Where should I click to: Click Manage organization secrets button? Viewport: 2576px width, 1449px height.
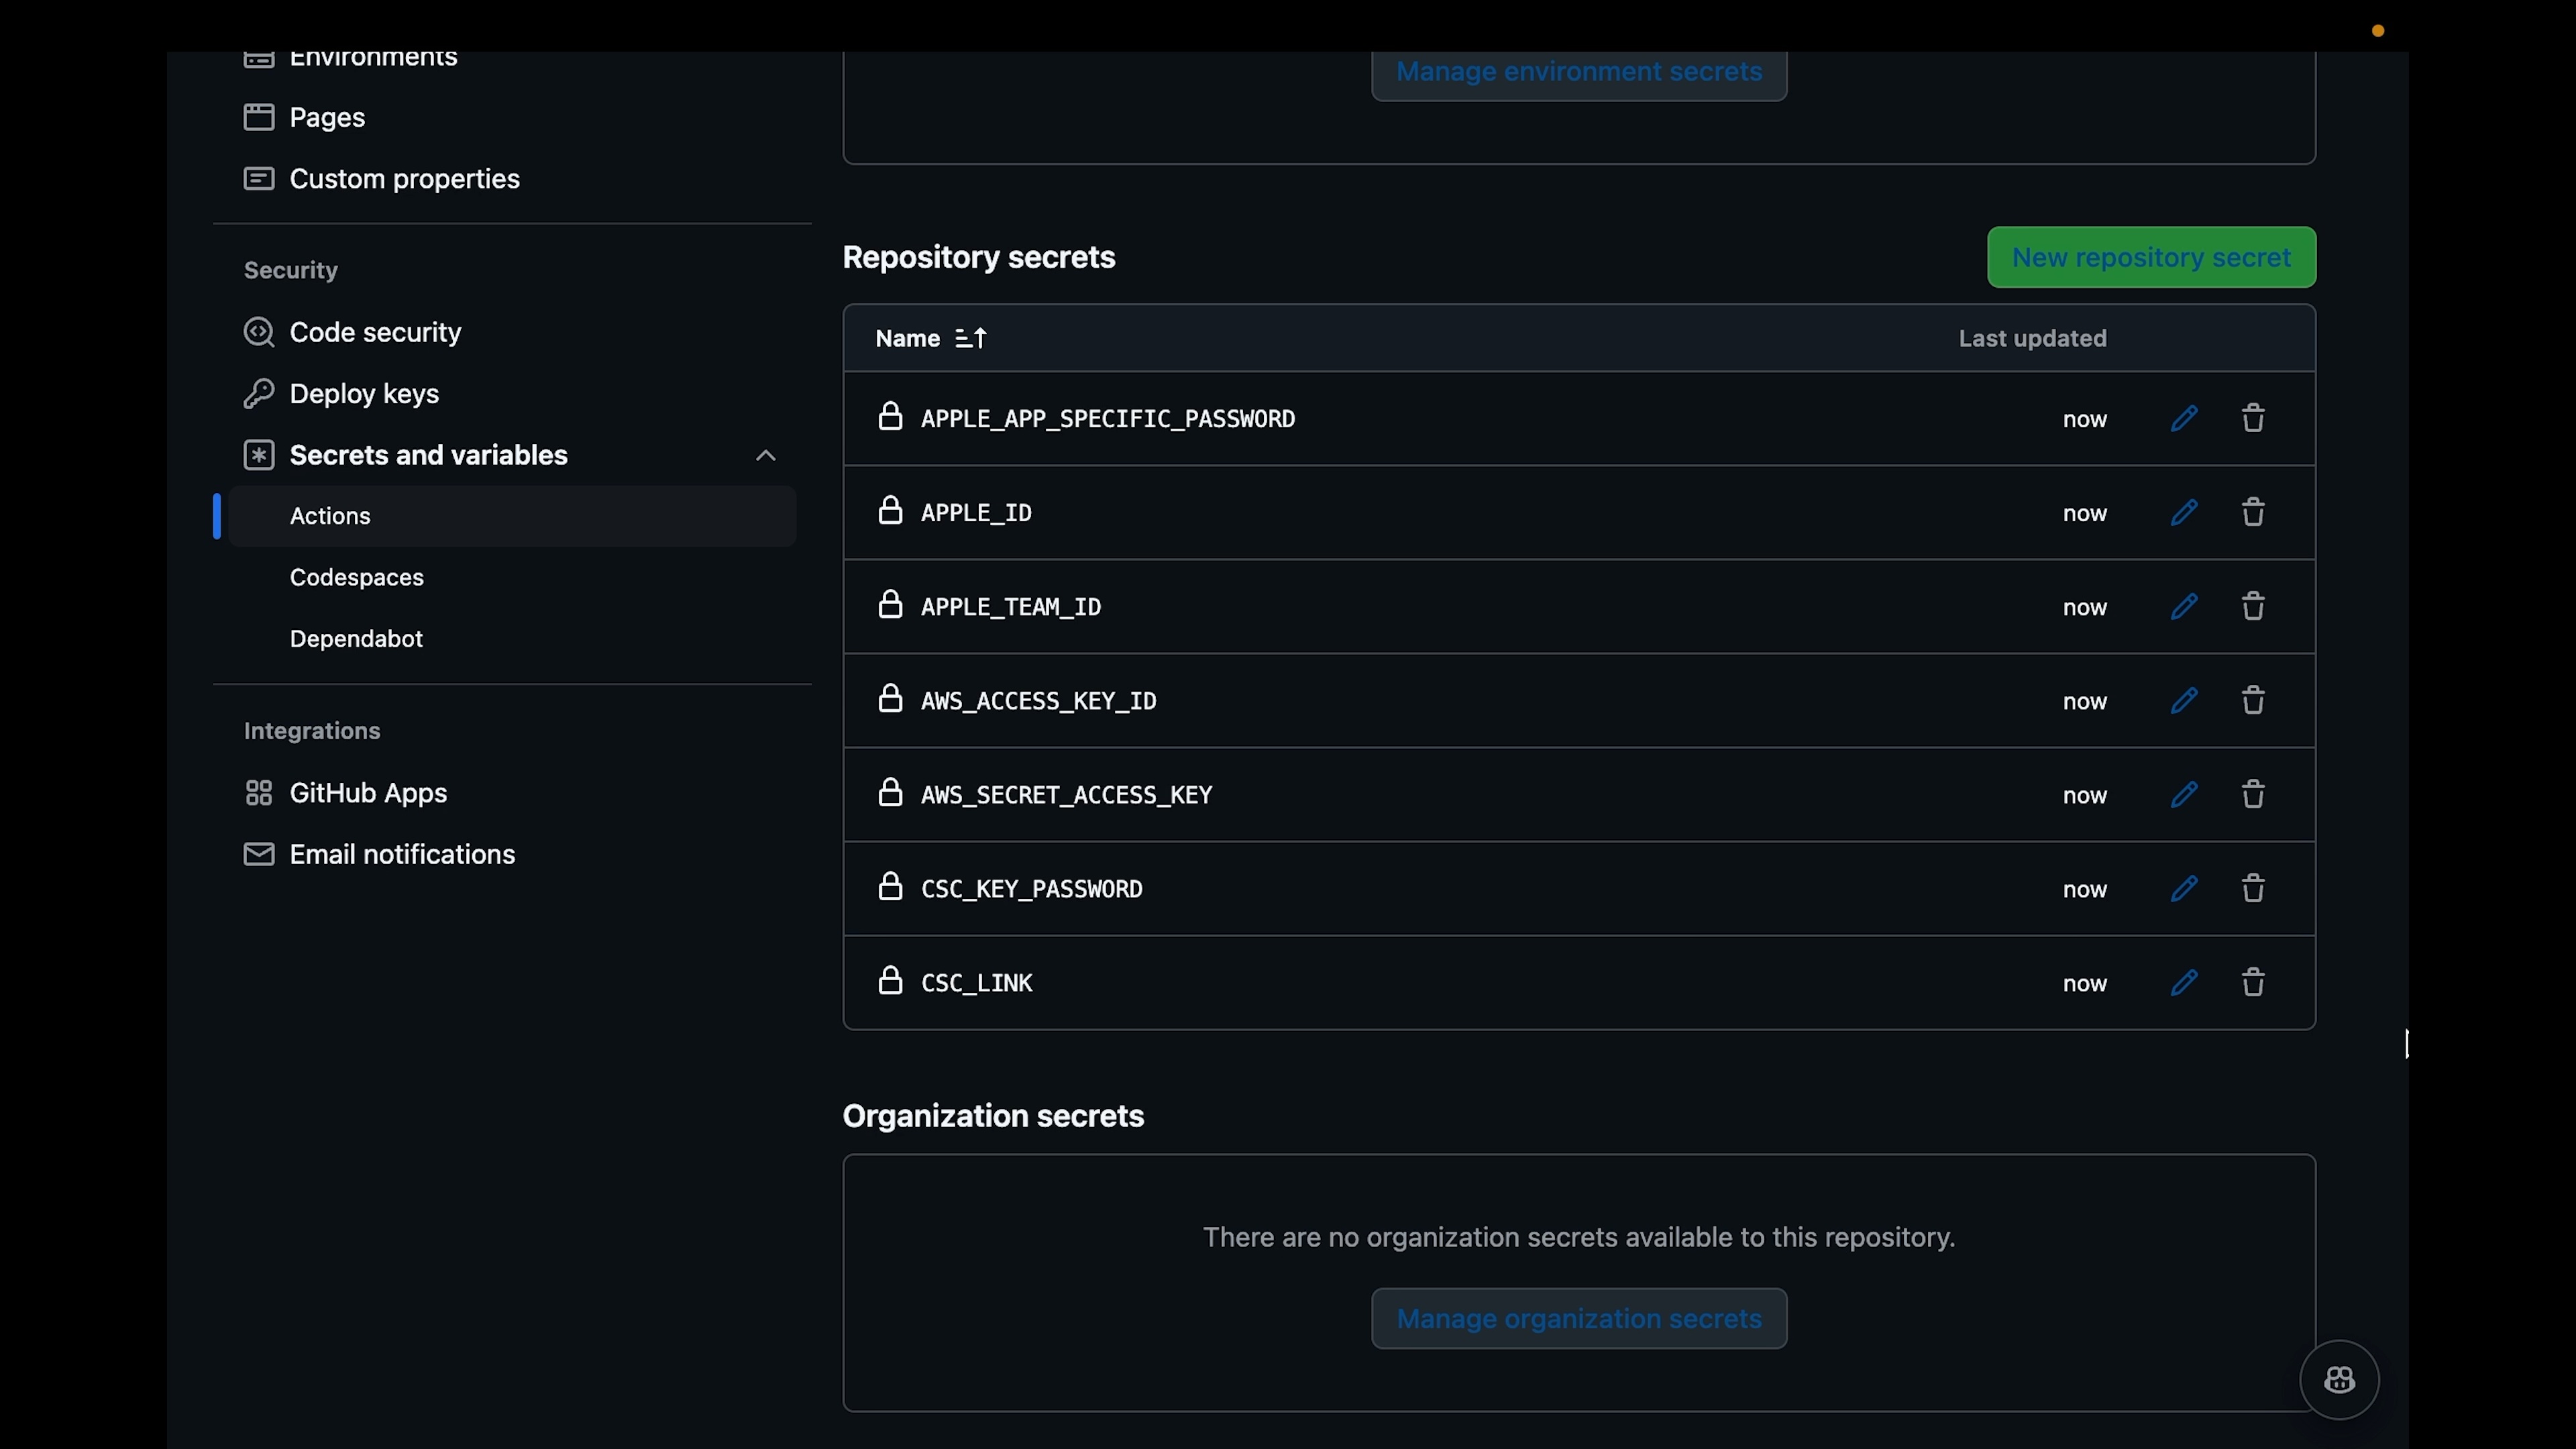(x=1579, y=1318)
